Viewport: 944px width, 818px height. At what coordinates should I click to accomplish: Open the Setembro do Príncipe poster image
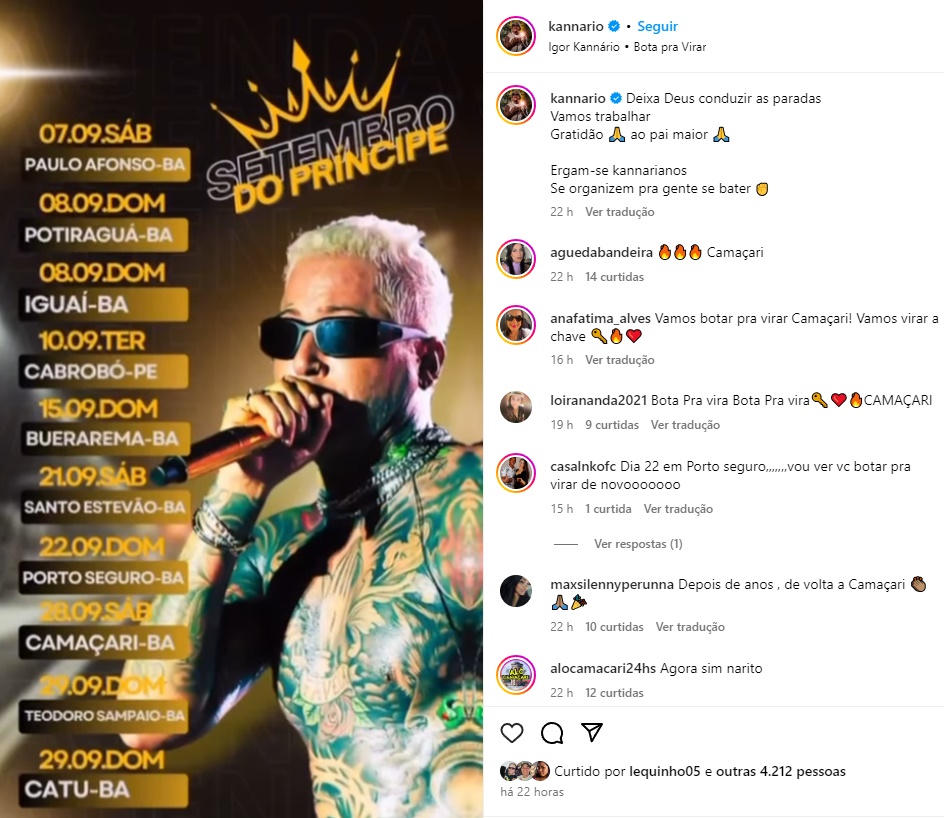point(241,409)
